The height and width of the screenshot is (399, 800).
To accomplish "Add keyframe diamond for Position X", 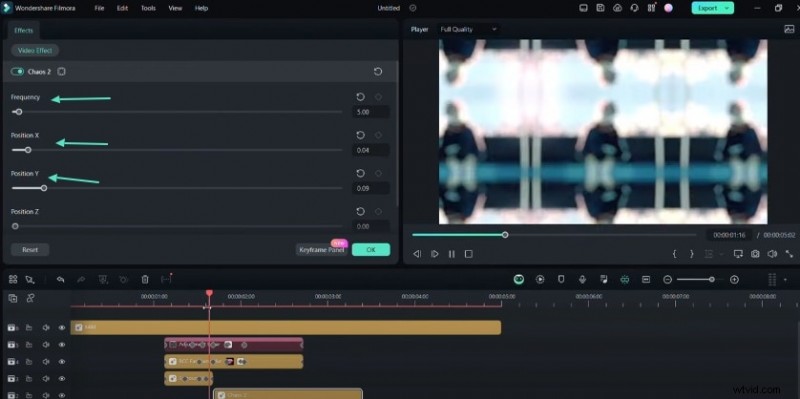I will coord(379,135).
